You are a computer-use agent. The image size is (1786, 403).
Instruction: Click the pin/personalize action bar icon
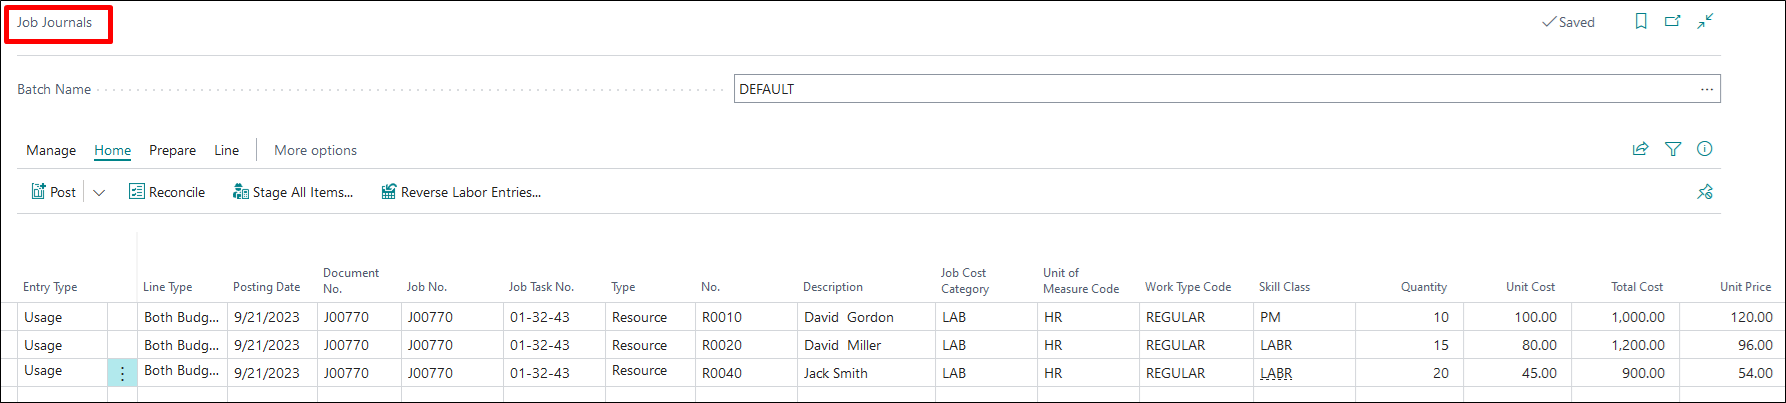pos(1705,192)
